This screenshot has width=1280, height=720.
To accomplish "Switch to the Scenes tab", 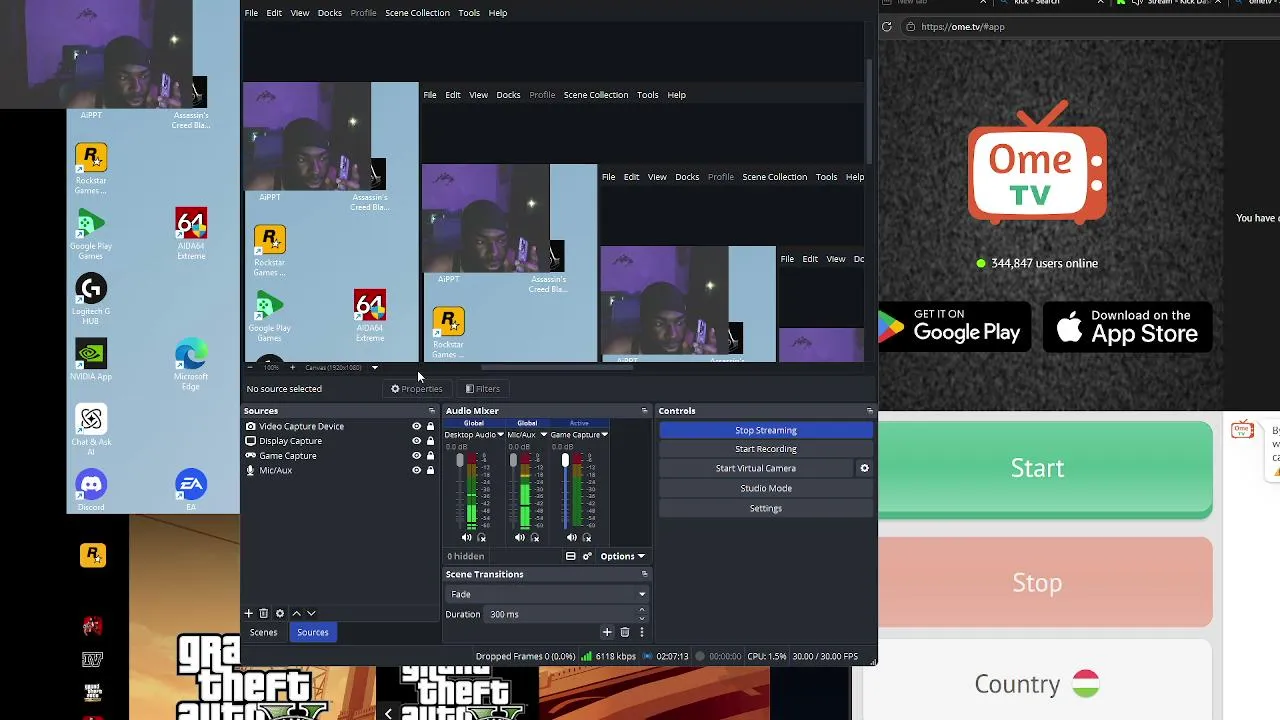I will tap(264, 632).
